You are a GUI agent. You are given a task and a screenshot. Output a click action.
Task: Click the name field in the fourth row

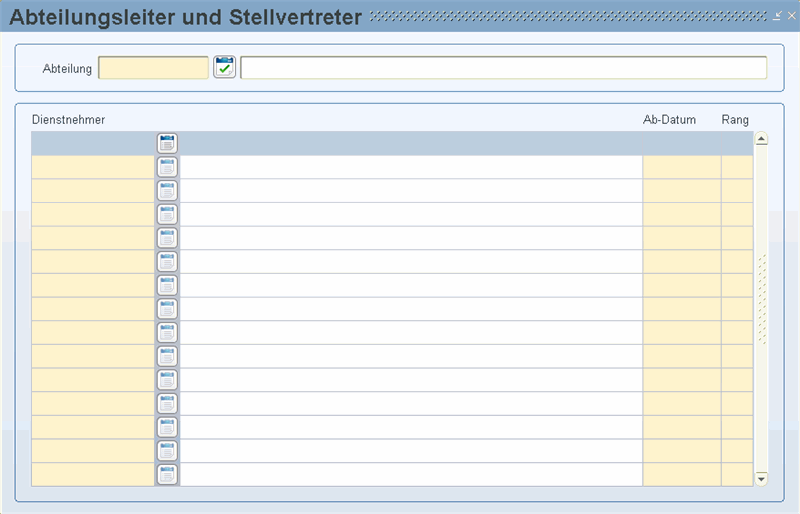pos(411,214)
